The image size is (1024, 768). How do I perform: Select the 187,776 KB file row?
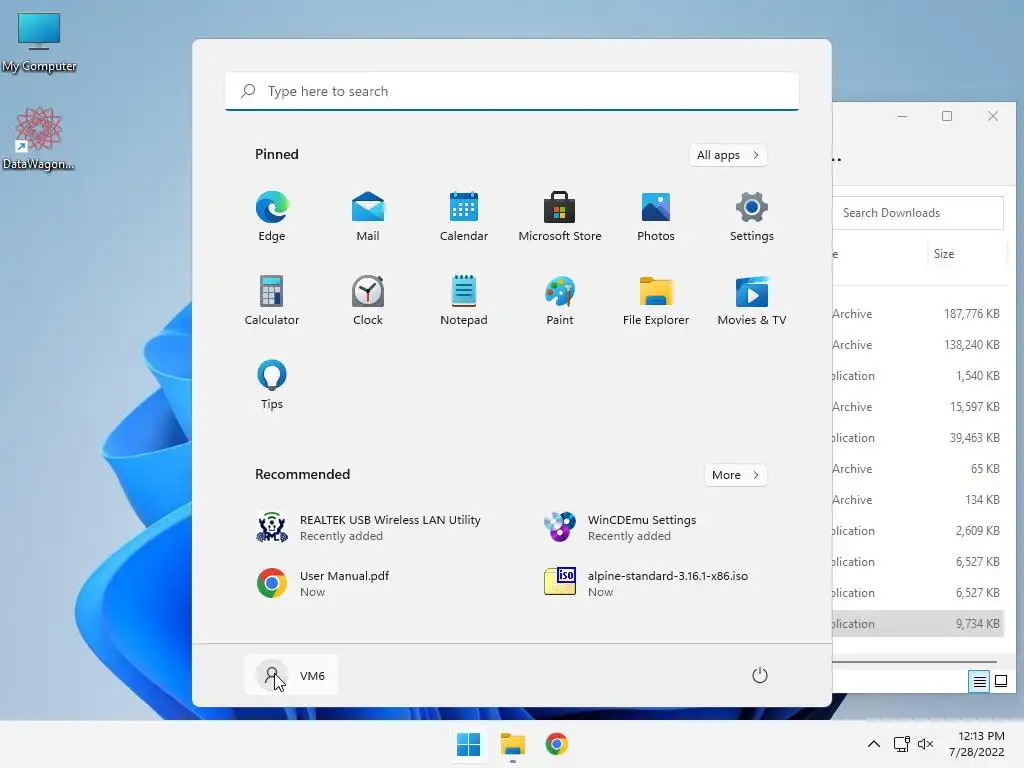pos(919,314)
